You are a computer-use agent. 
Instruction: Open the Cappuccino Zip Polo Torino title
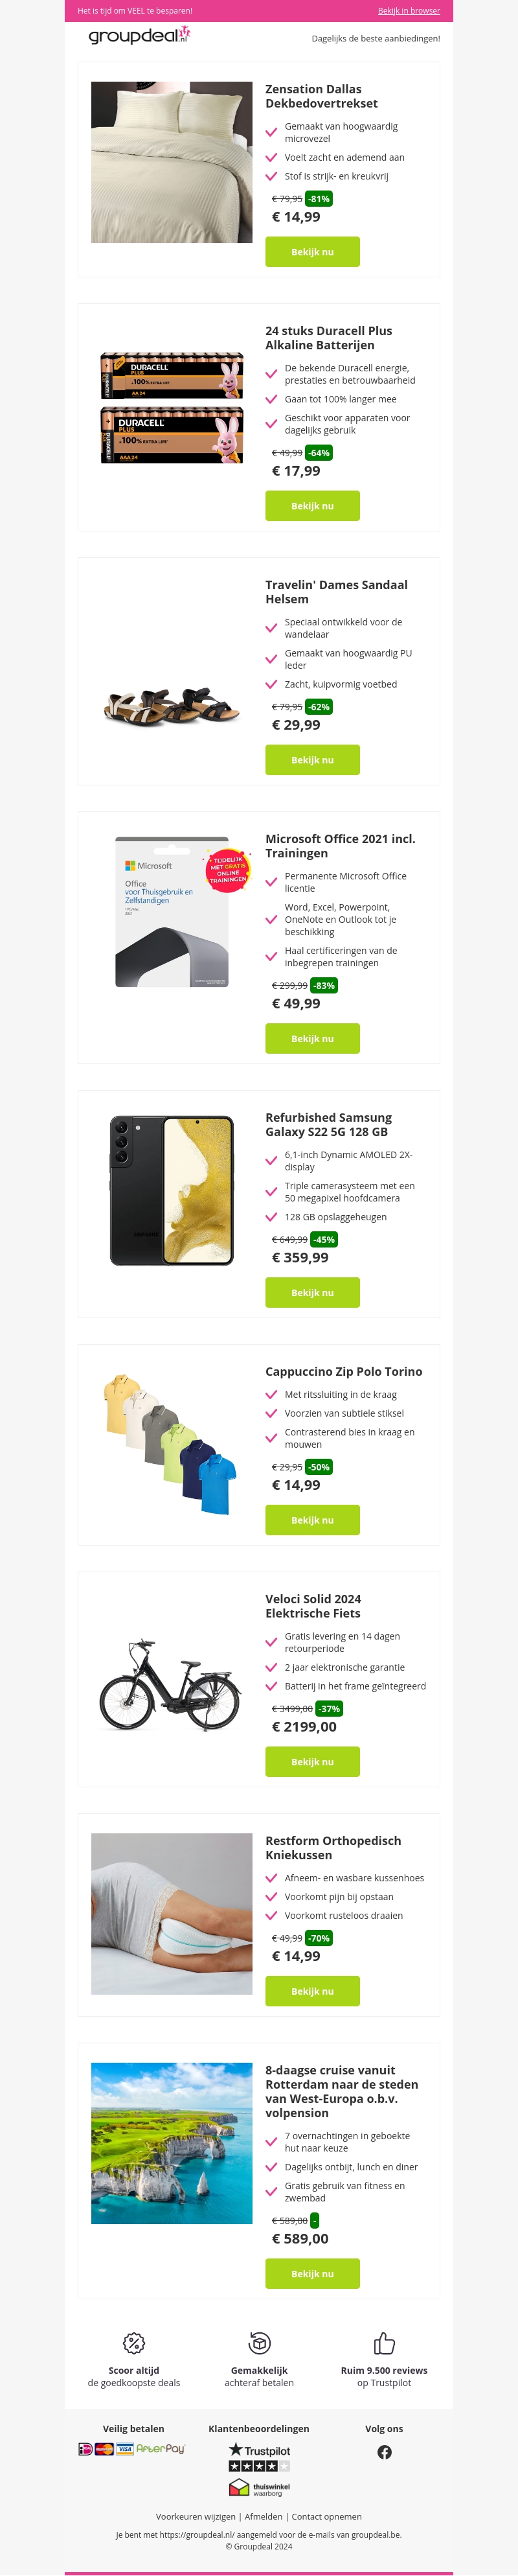point(343,1372)
